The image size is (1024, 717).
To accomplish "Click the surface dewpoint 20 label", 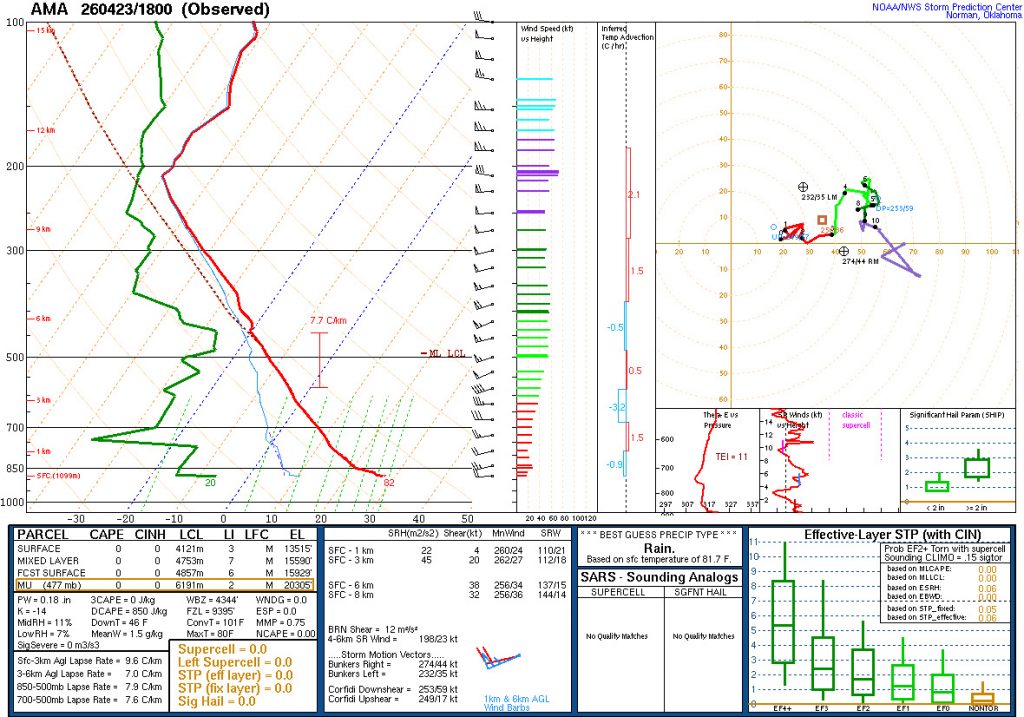I will click(x=210, y=483).
